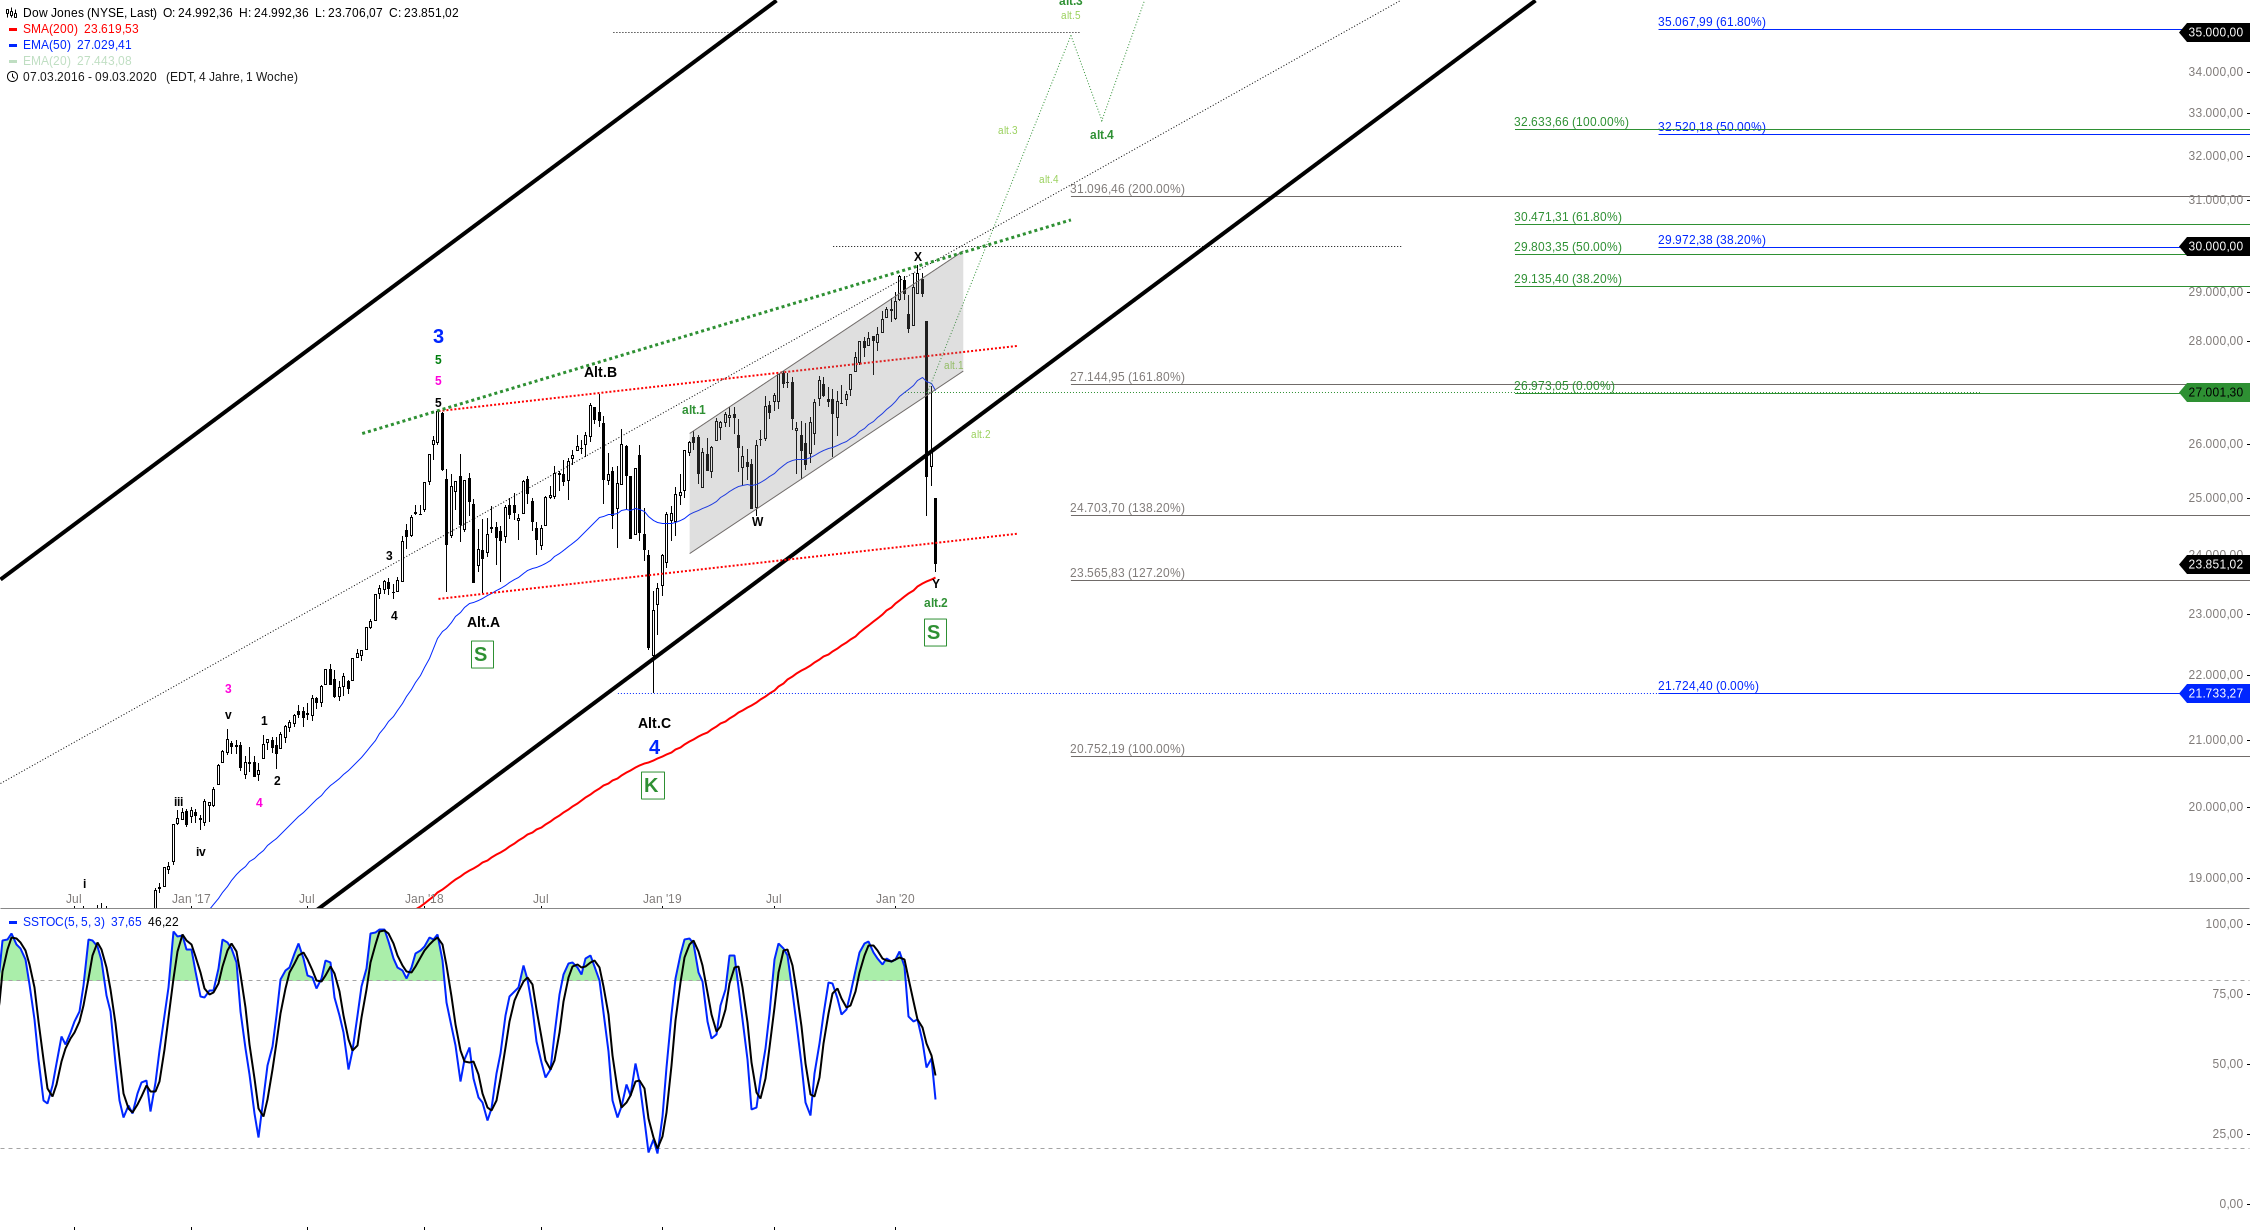Click the green 27.001,30 price tag
This screenshot has height=1230, width=2250.
tap(2214, 392)
